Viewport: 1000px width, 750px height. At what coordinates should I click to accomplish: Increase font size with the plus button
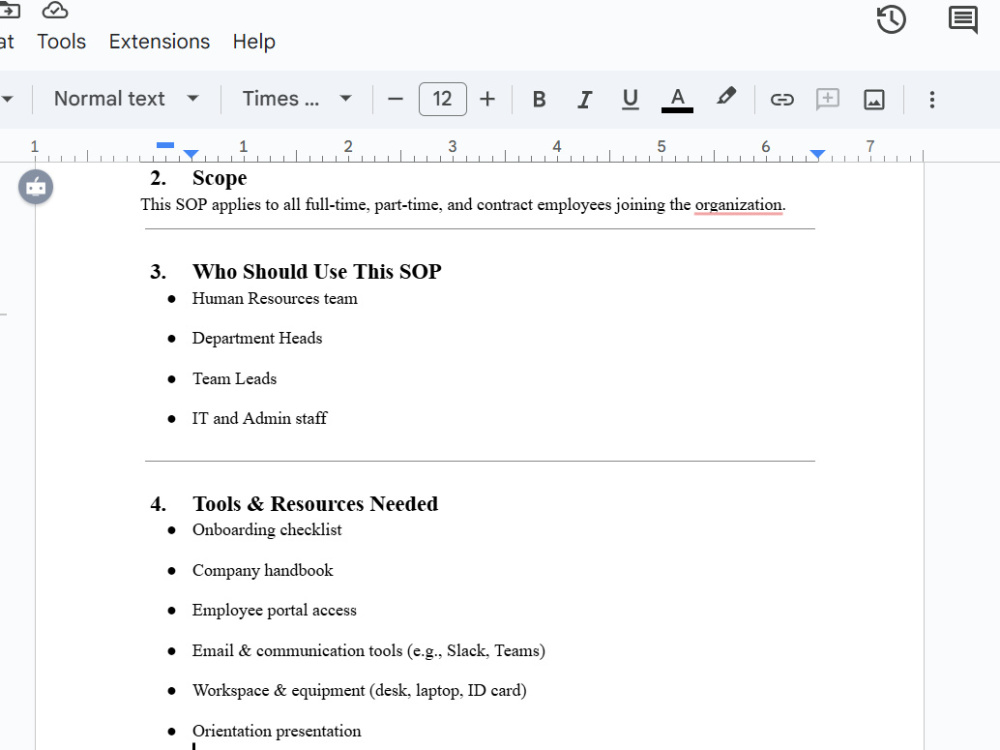487,99
